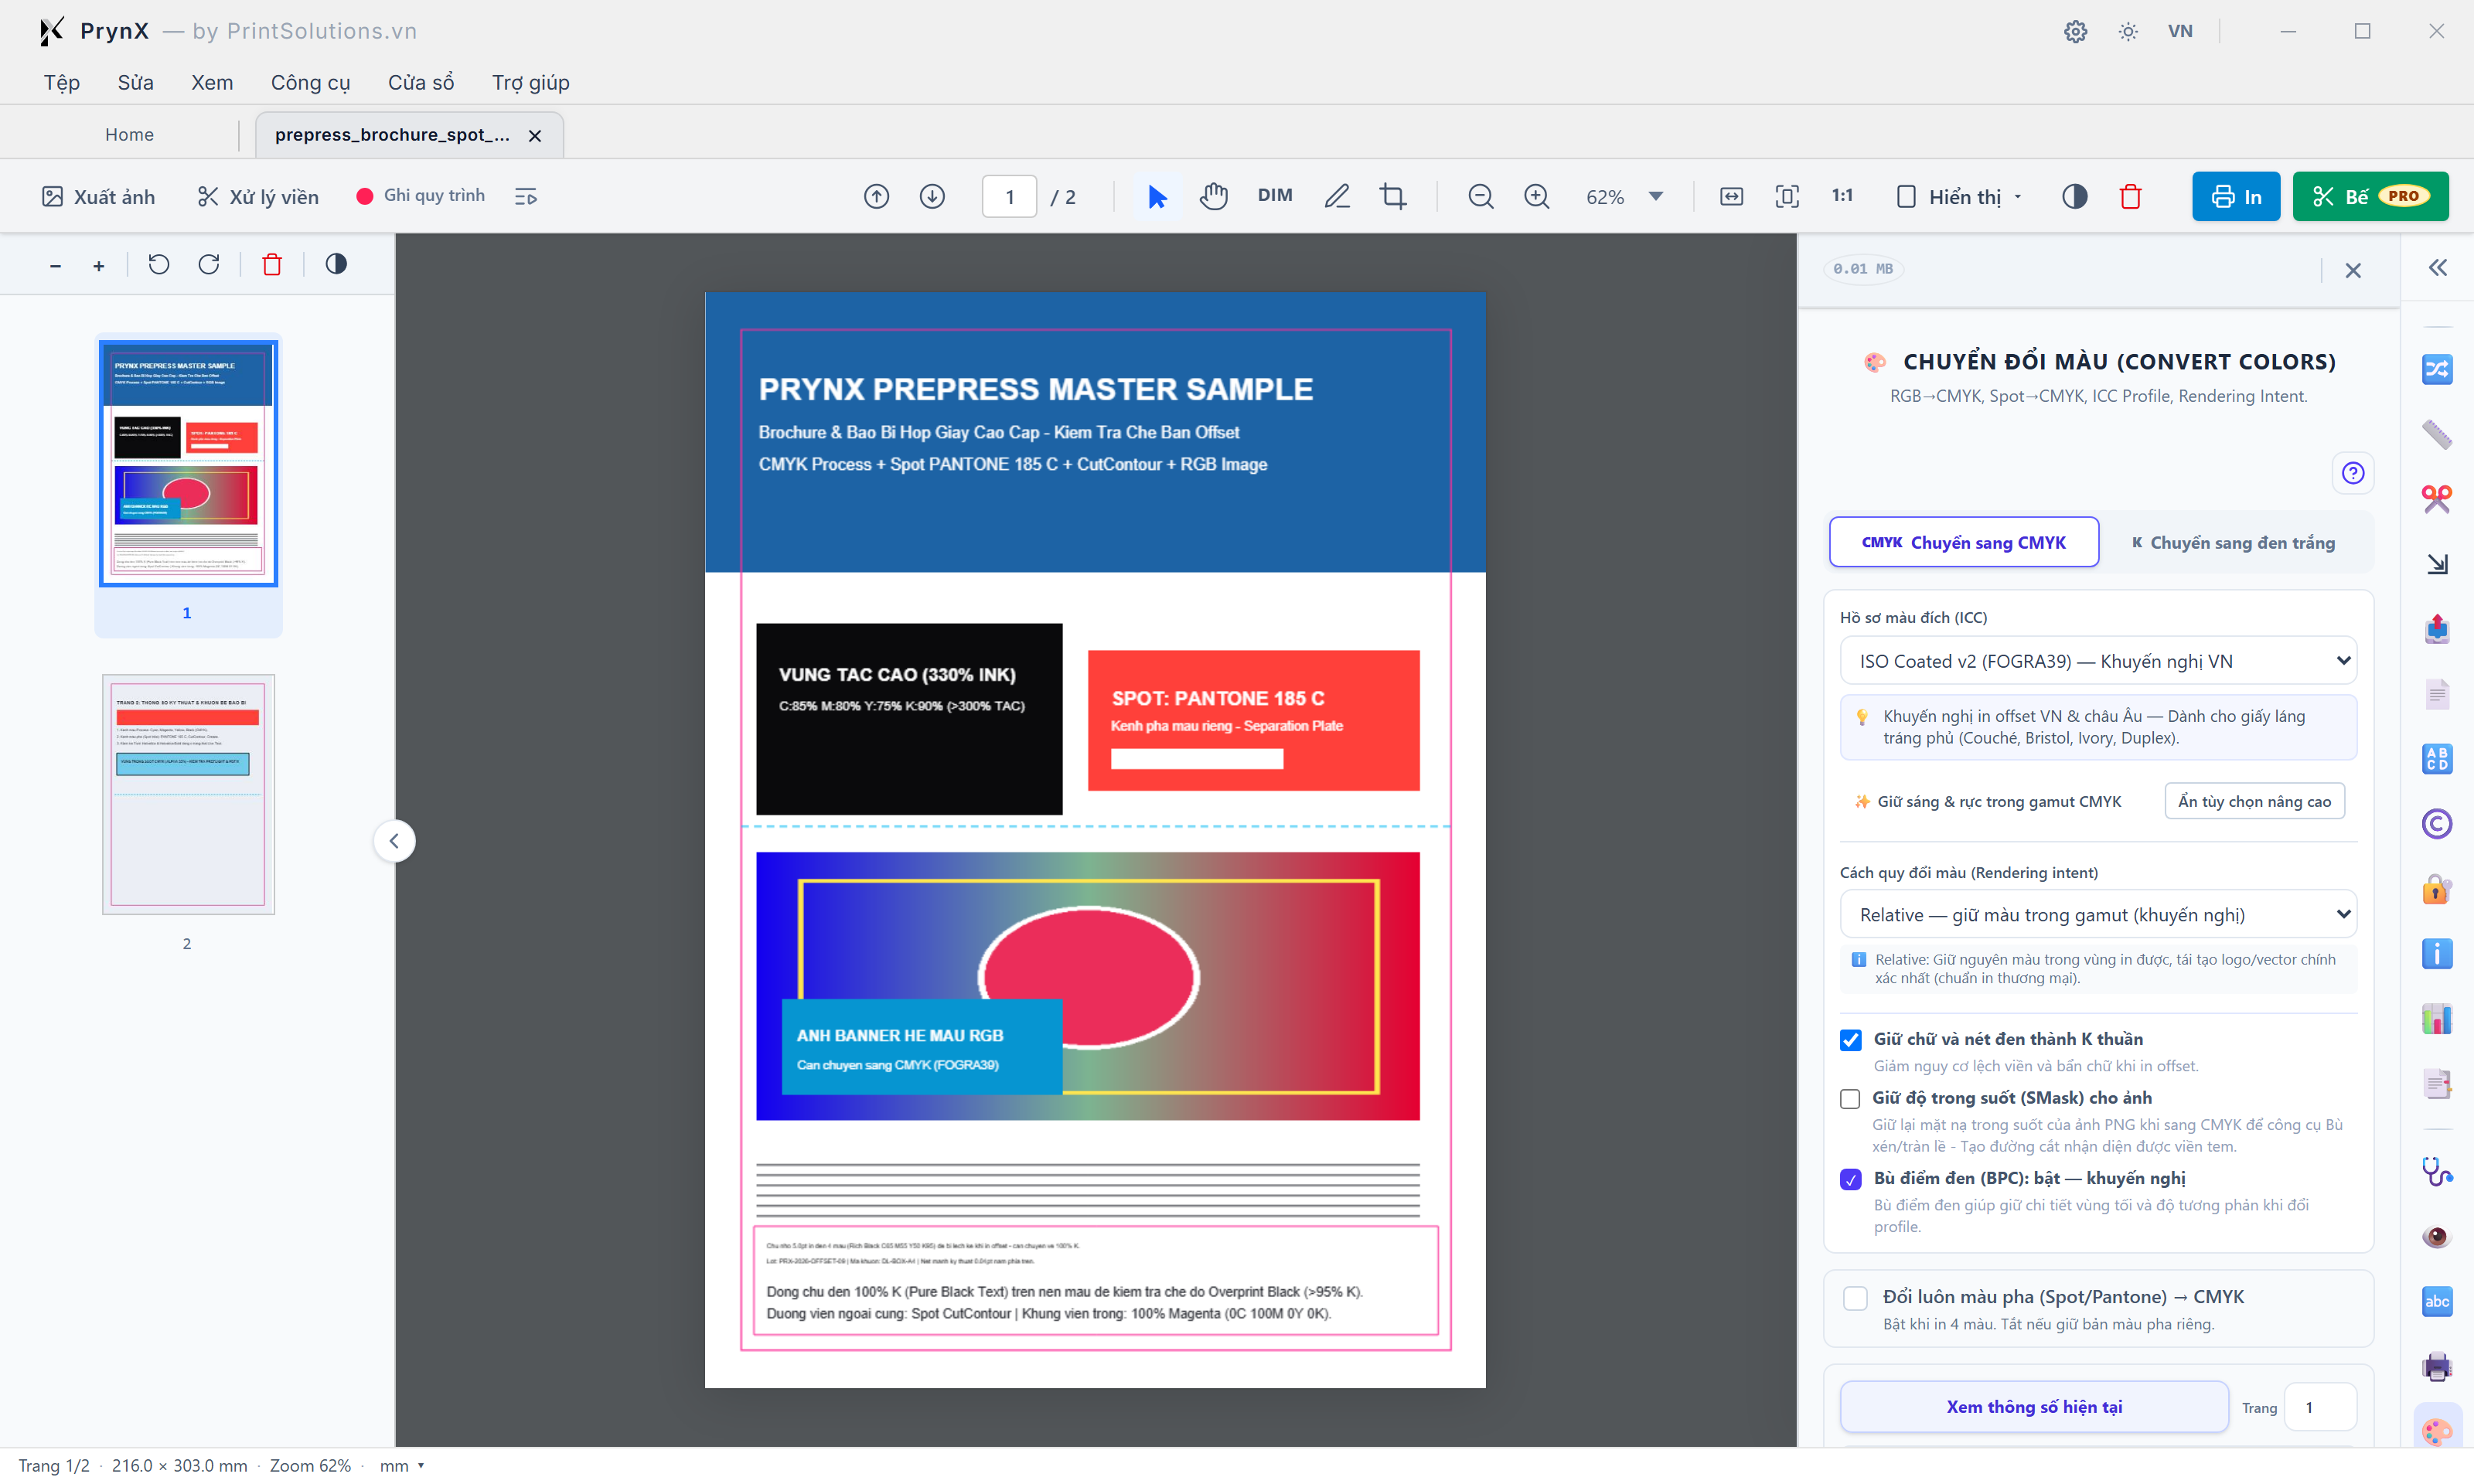This screenshot has height=1484, width=2474.
Task: Toggle contrast view in main toolbar
Action: (x=2075, y=197)
